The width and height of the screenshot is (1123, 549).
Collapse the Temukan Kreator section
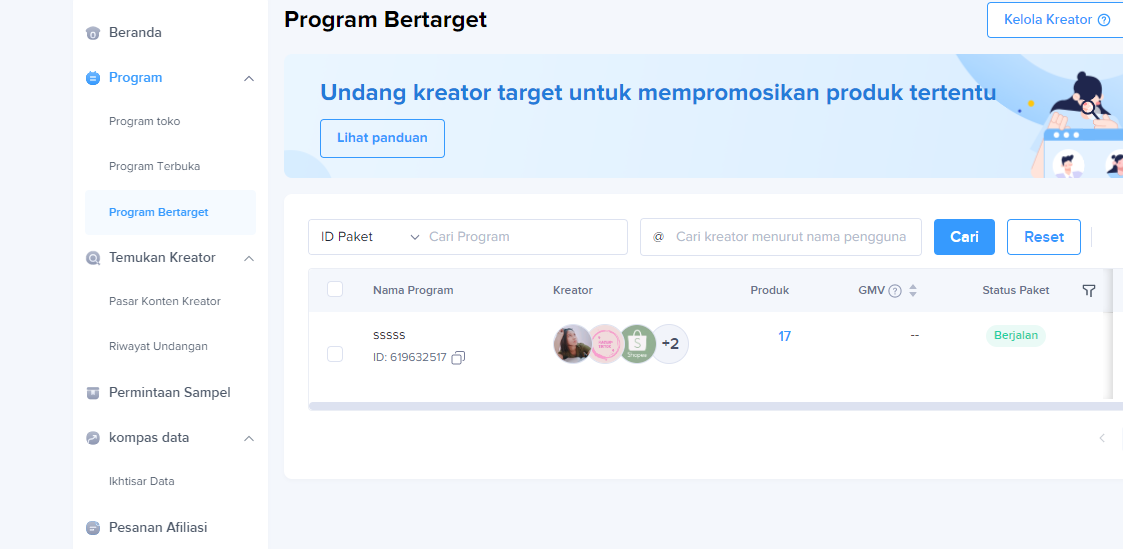click(249, 258)
